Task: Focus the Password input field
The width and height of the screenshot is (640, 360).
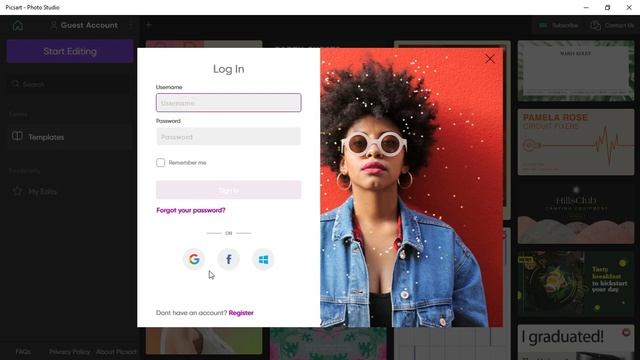Action: 229,137
